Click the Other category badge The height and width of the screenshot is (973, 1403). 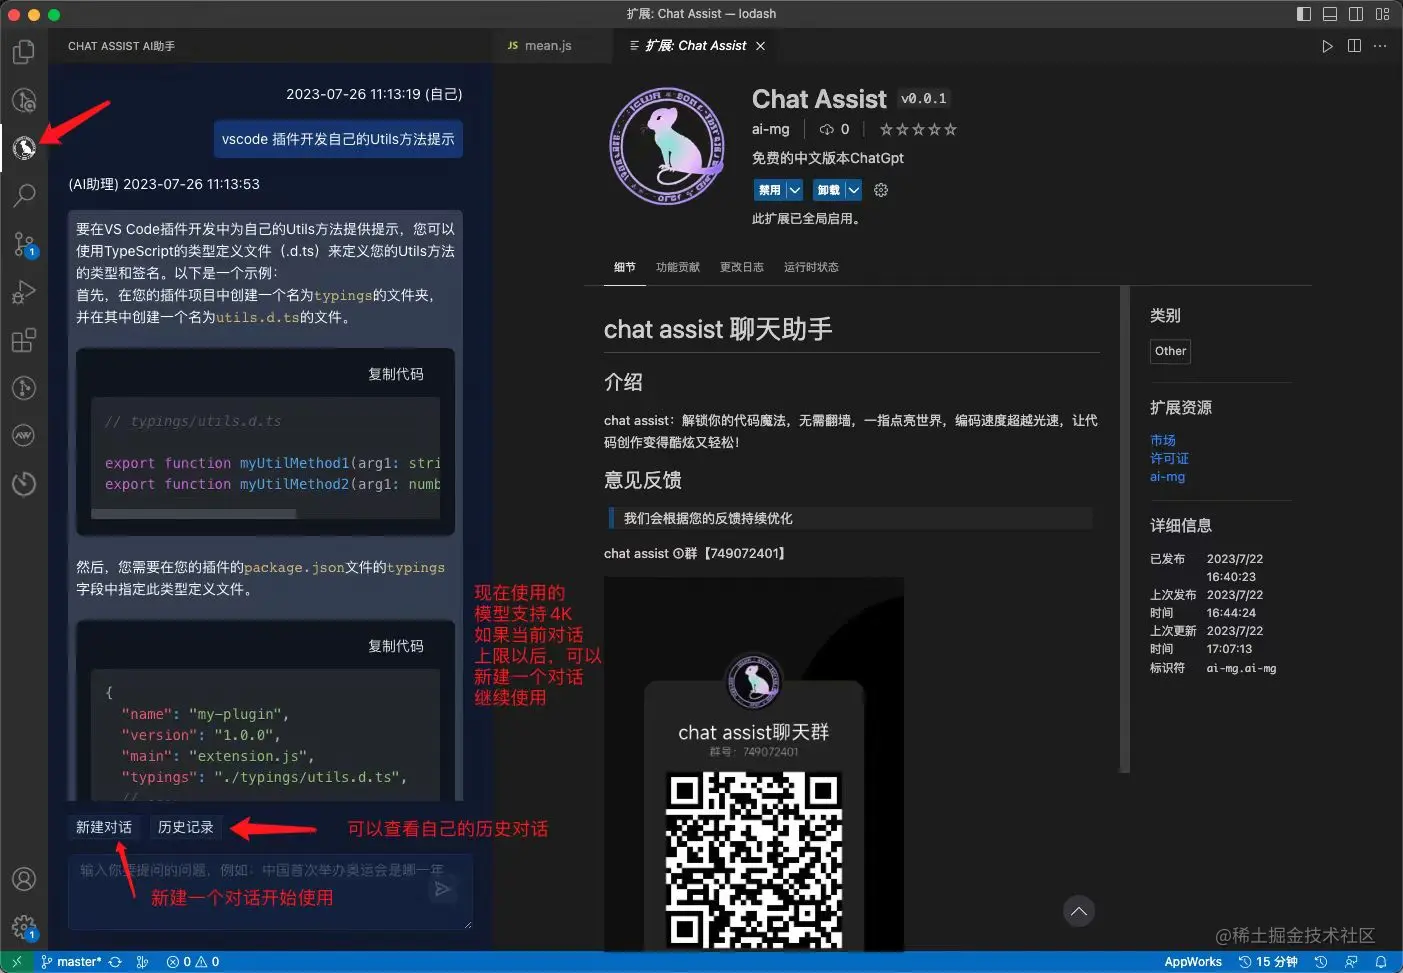(x=1170, y=351)
